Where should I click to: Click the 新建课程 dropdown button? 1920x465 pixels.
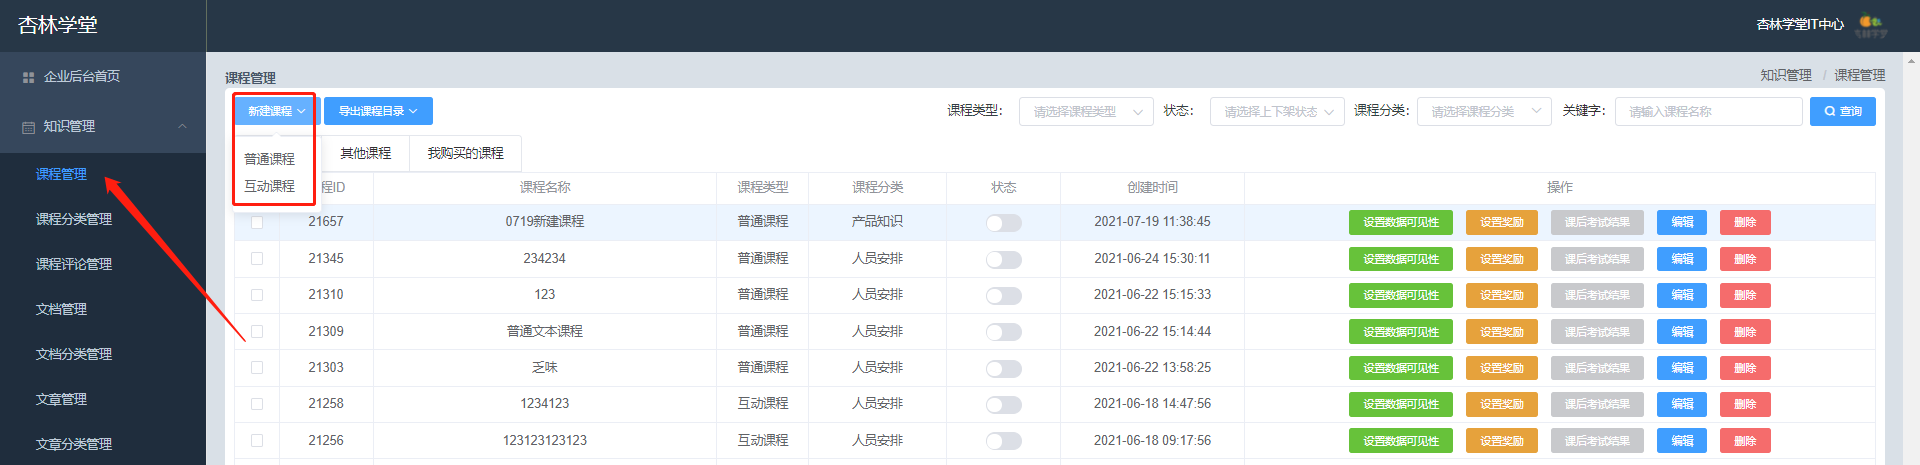tap(276, 111)
